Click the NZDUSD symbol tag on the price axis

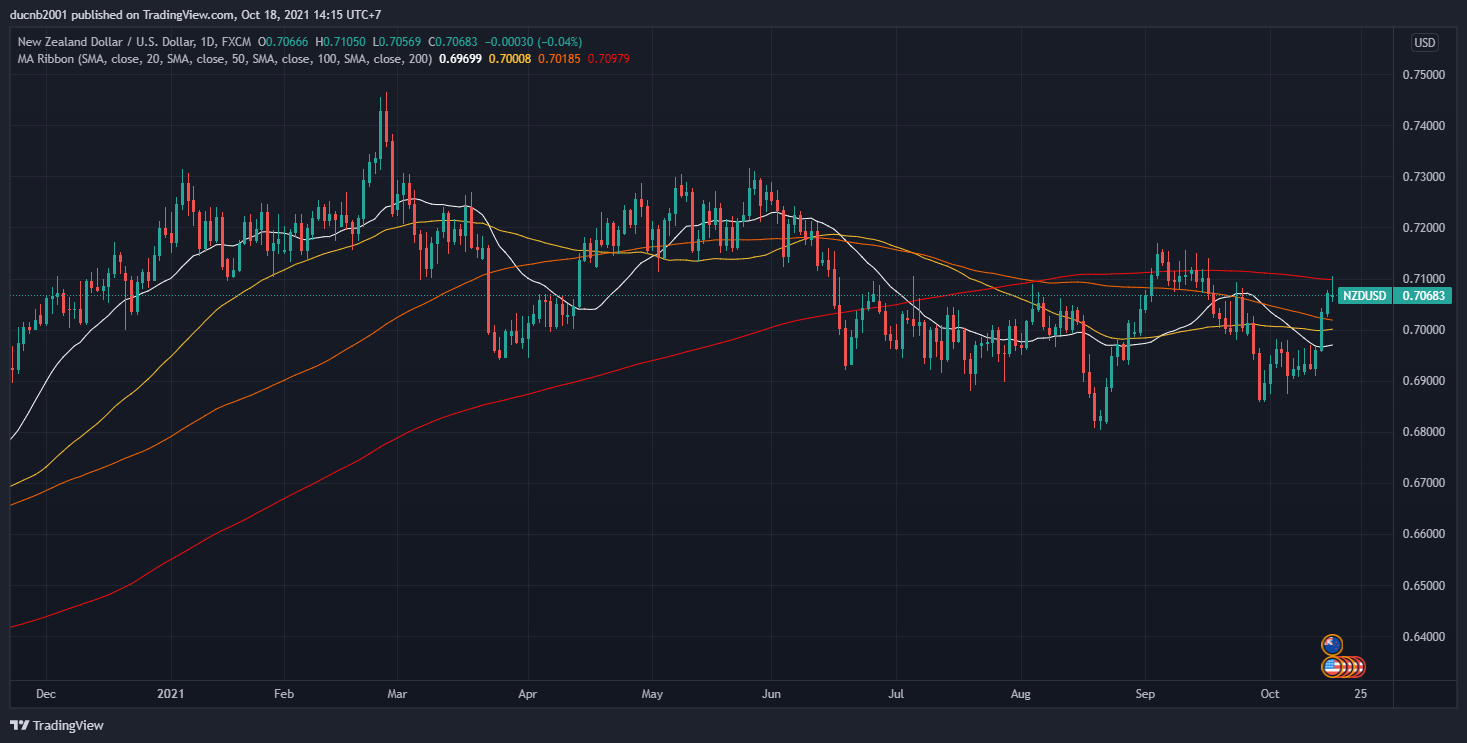1364,296
